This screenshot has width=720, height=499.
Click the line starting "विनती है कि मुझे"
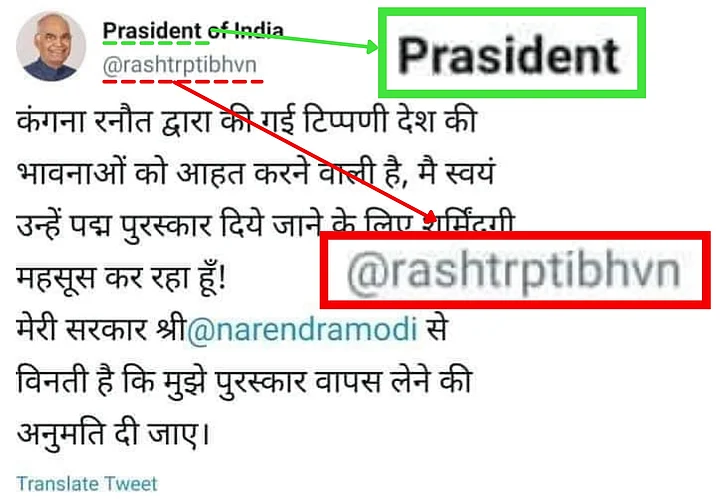pos(244,381)
